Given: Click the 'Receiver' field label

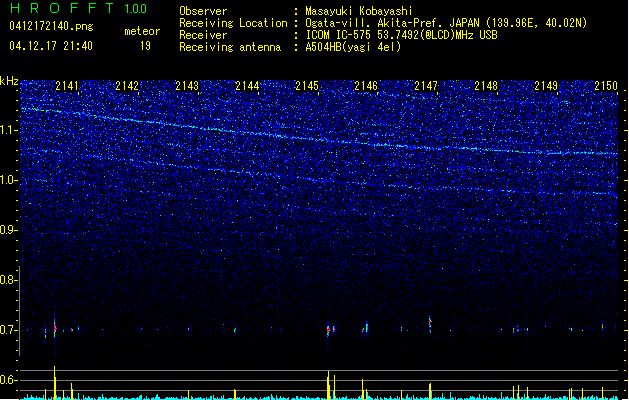Looking at the screenshot, I should pos(203,35).
